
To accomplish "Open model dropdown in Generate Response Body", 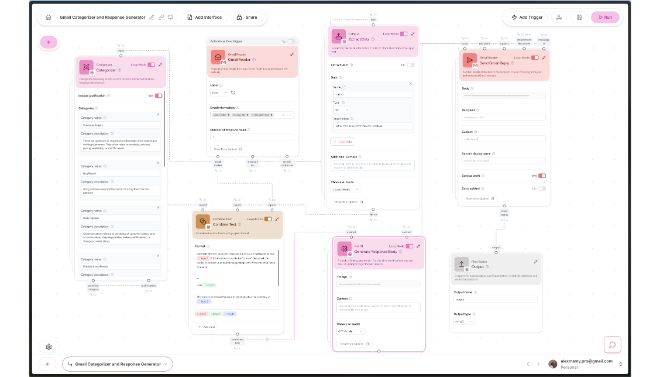I will 350,332.
